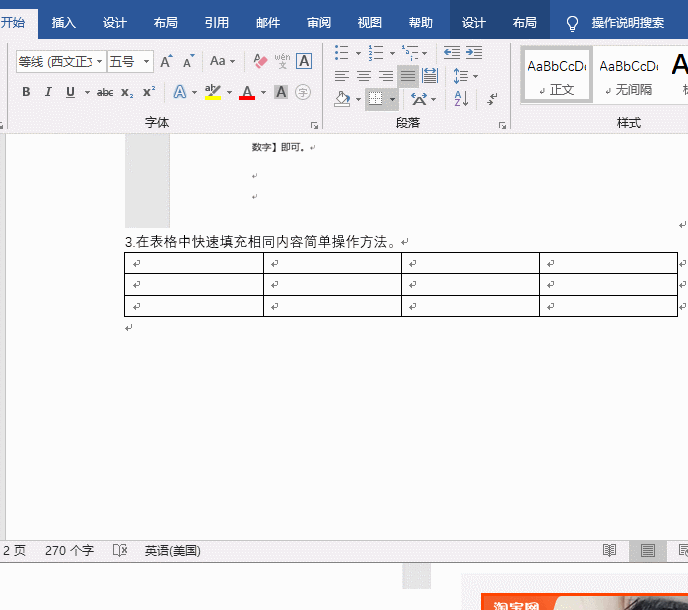Toggle superscript formatting

[149, 92]
